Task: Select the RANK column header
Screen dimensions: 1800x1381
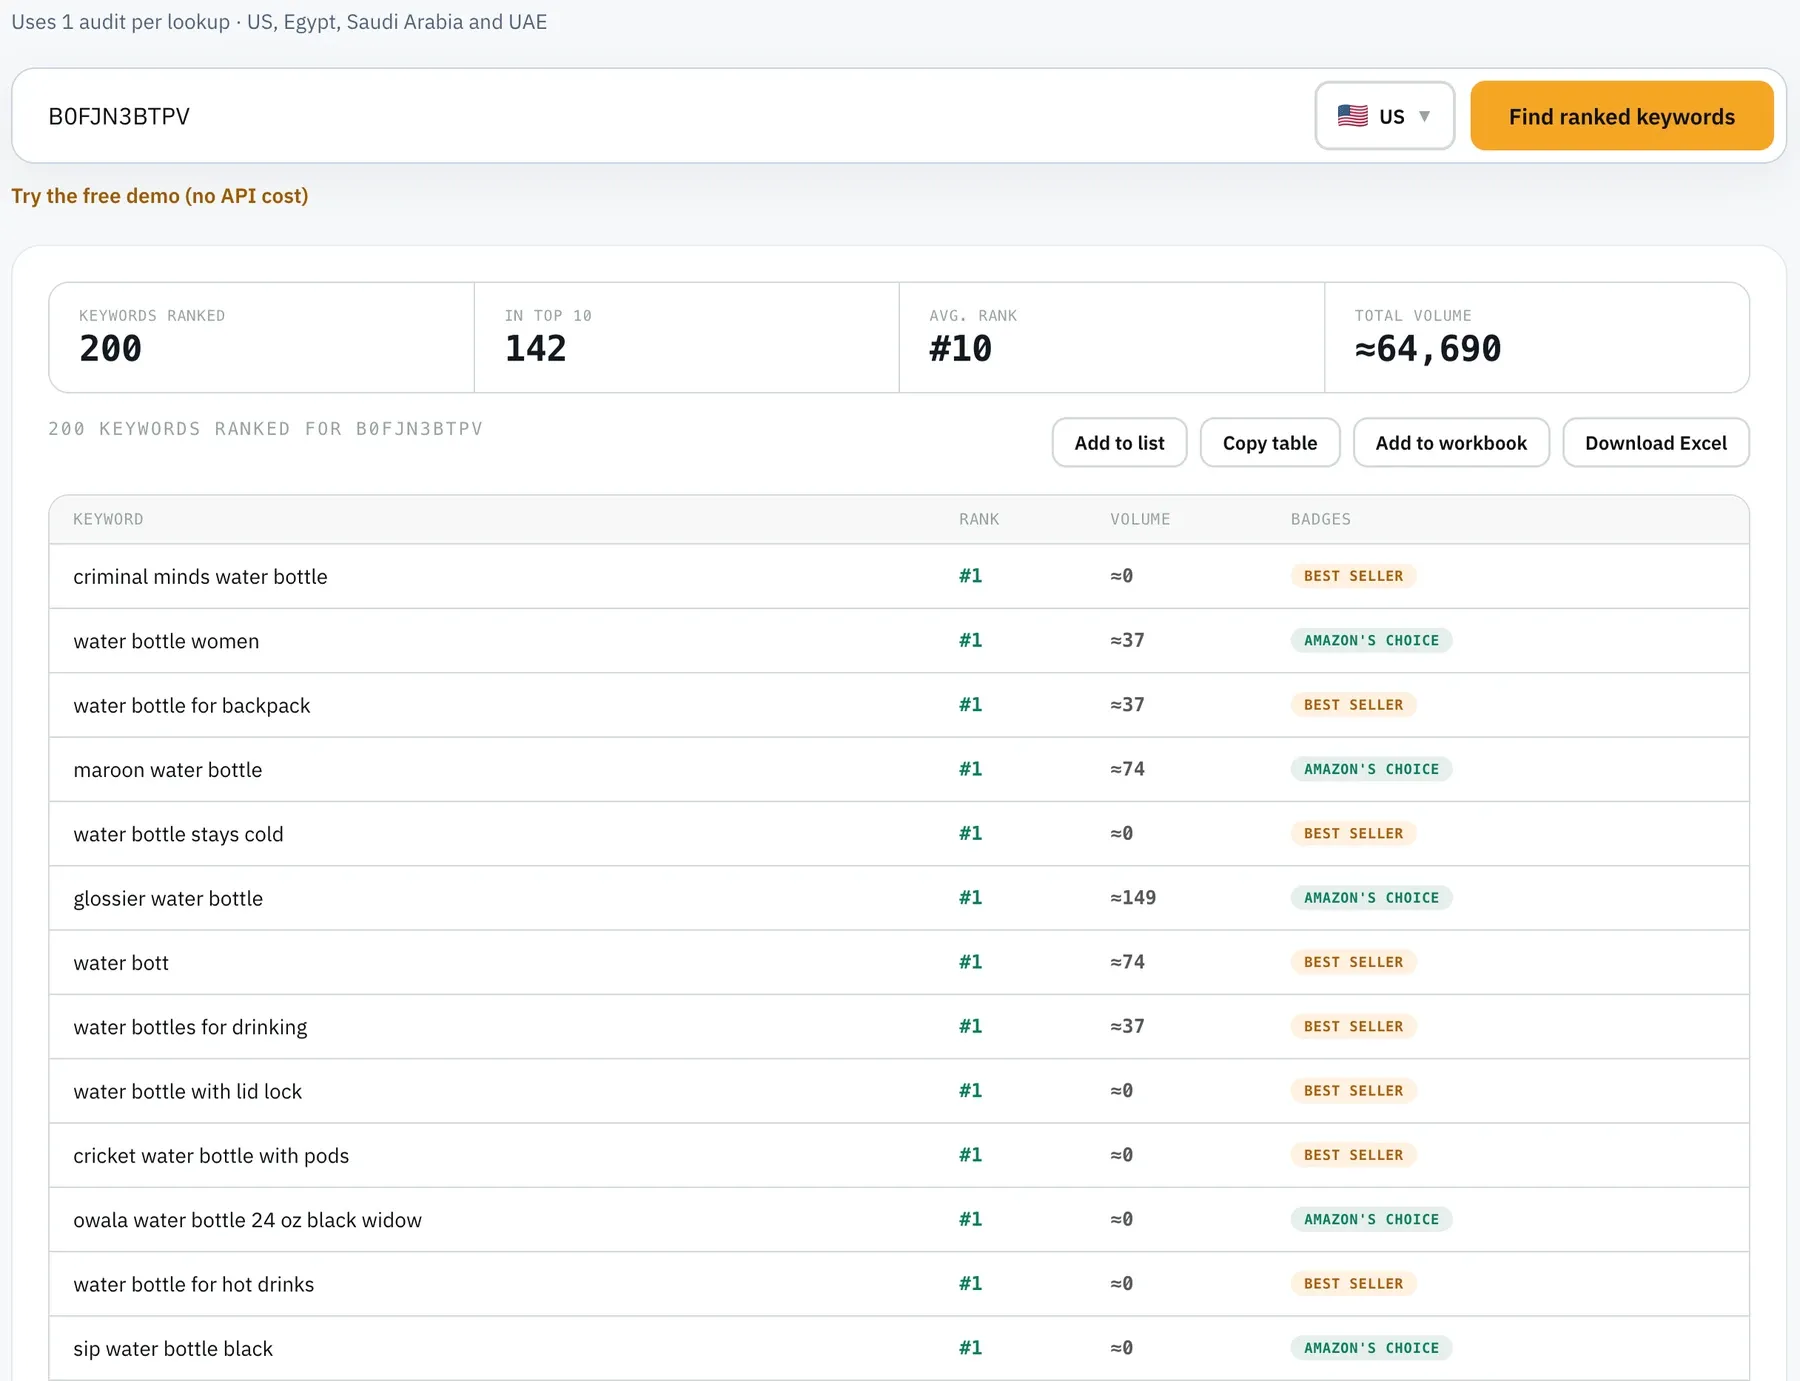Action: tap(979, 519)
